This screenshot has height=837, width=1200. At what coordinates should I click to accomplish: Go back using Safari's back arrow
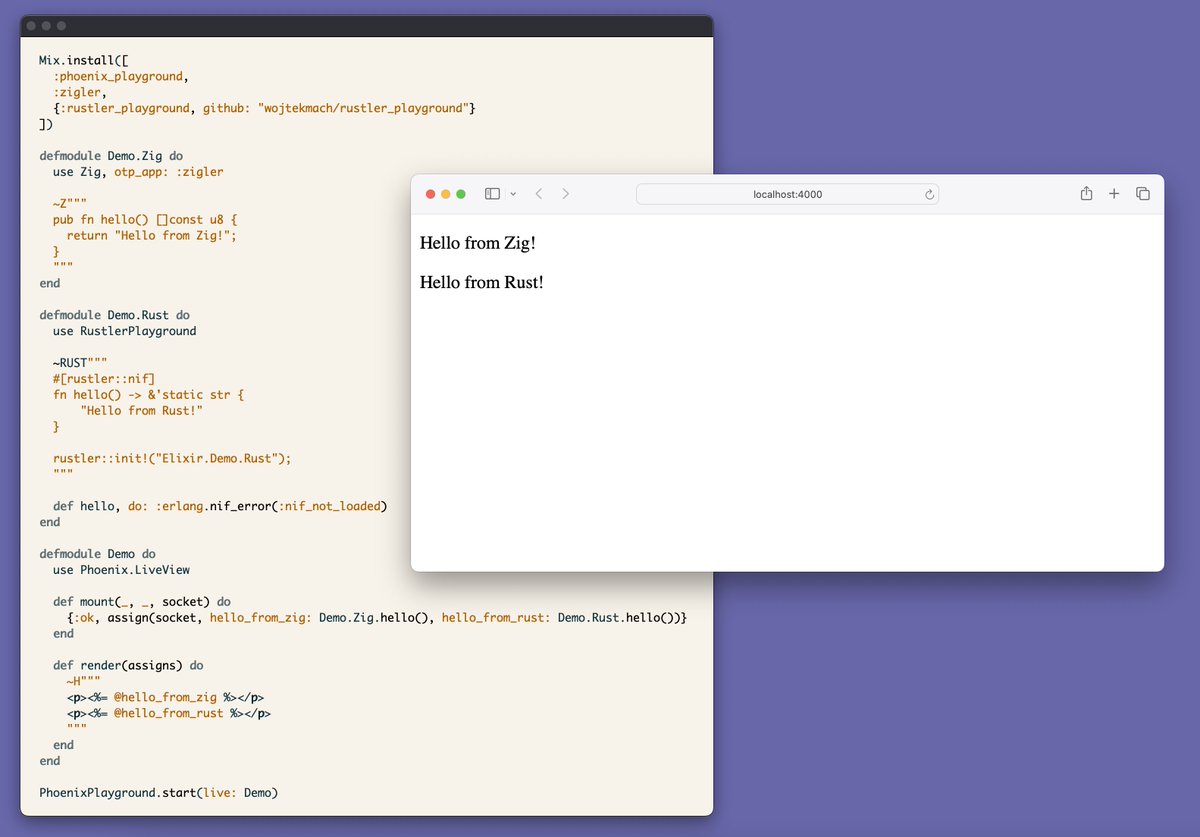[538, 194]
